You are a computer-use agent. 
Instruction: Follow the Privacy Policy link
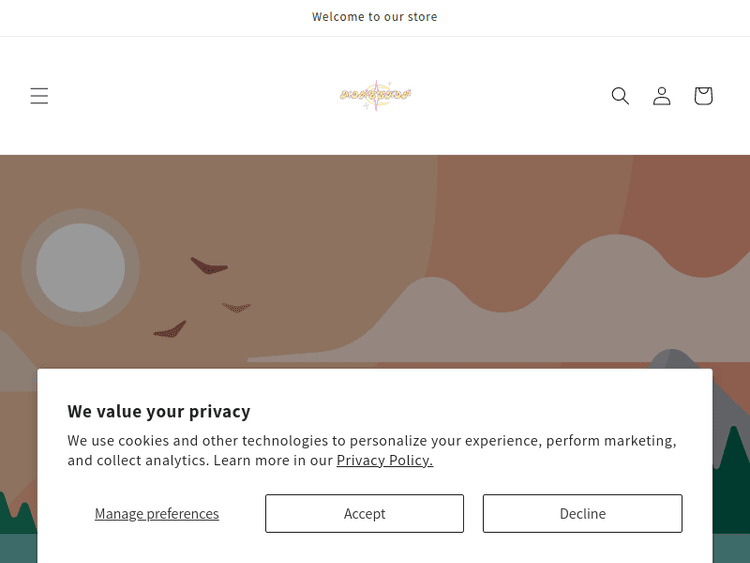(x=384, y=460)
